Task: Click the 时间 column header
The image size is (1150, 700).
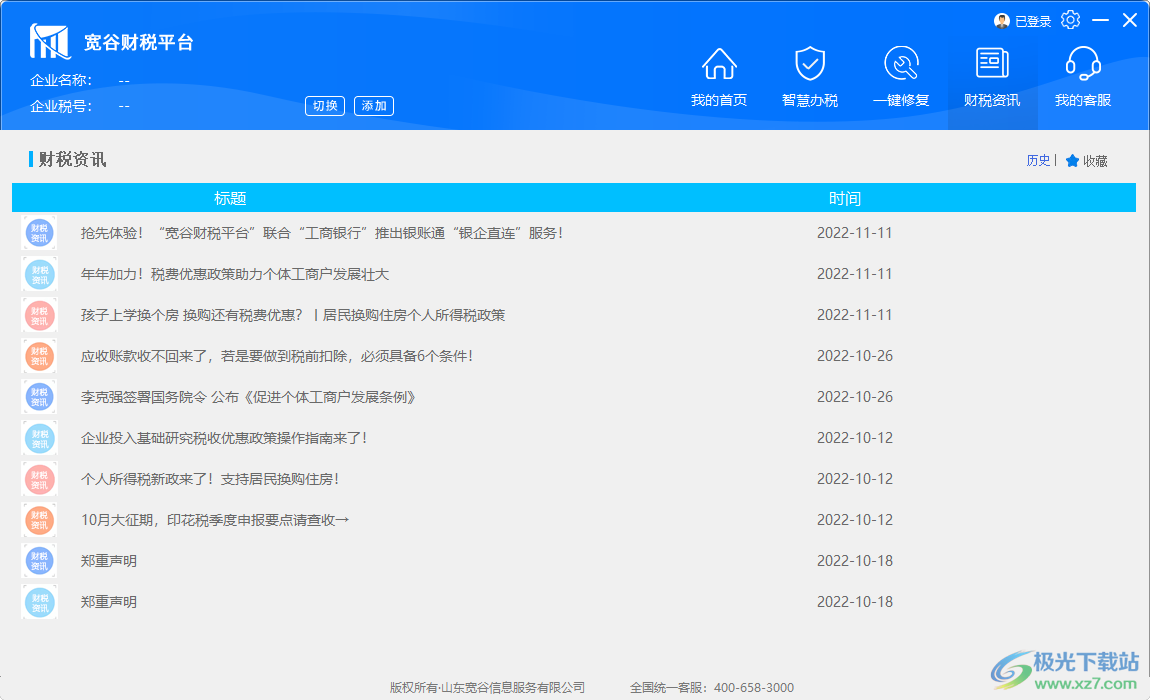Action: click(x=844, y=198)
